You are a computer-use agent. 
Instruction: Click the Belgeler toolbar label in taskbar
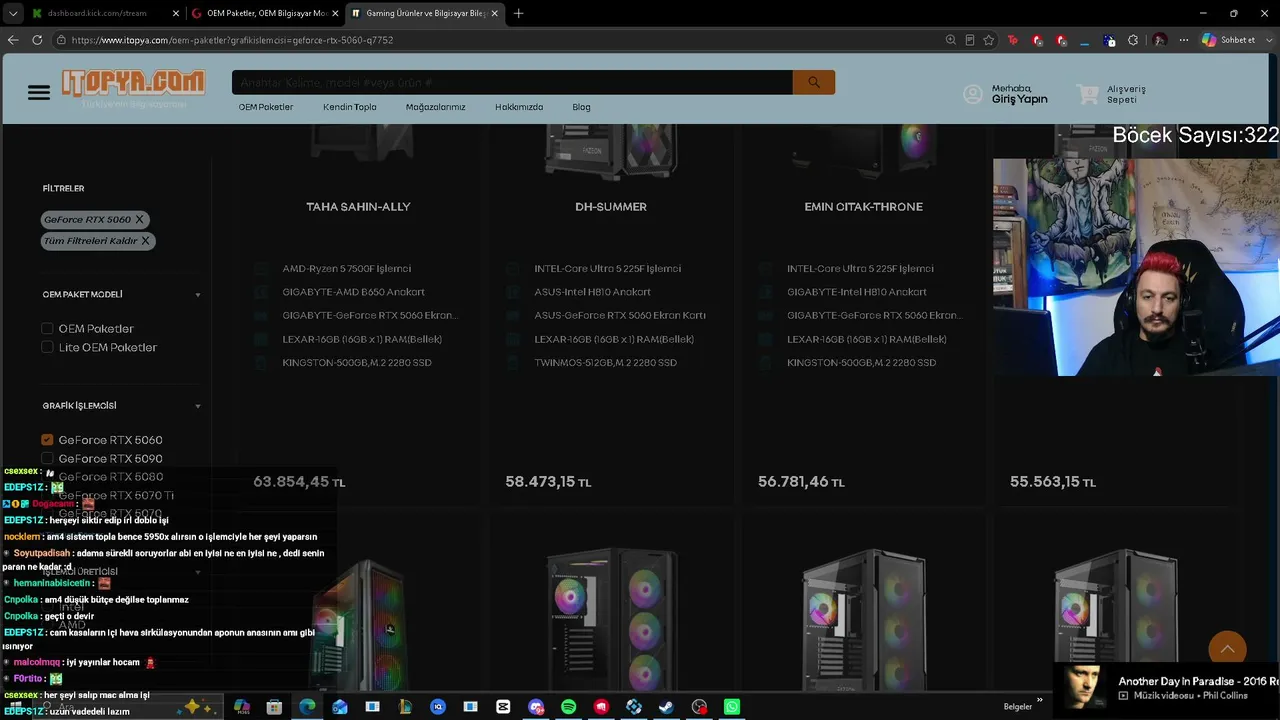click(1018, 707)
